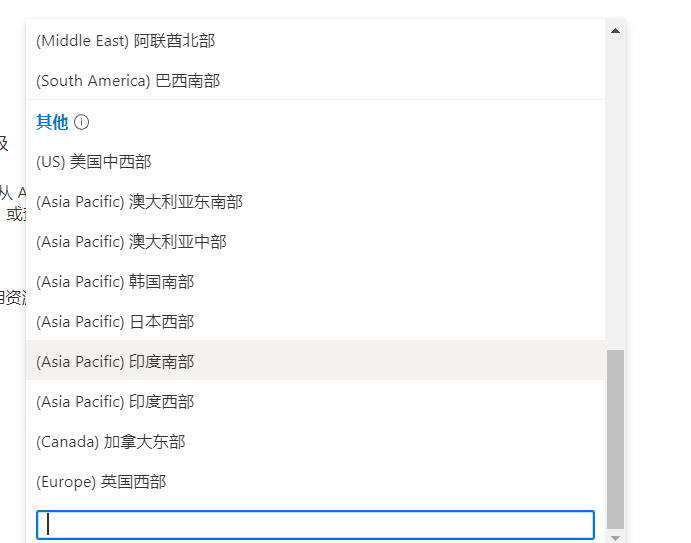Pick (Europe) 英国西部 region
The width and height of the screenshot is (691, 543).
point(101,482)
